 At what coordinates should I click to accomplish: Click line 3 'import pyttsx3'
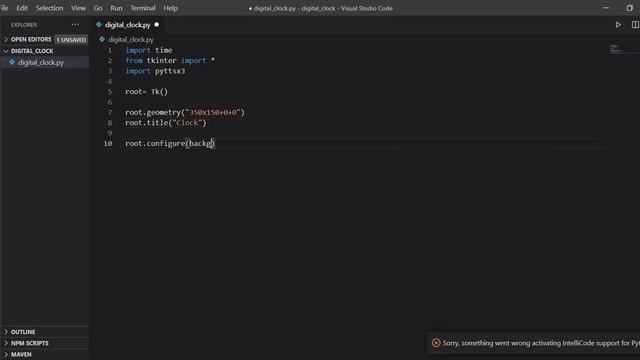(155, 71)
